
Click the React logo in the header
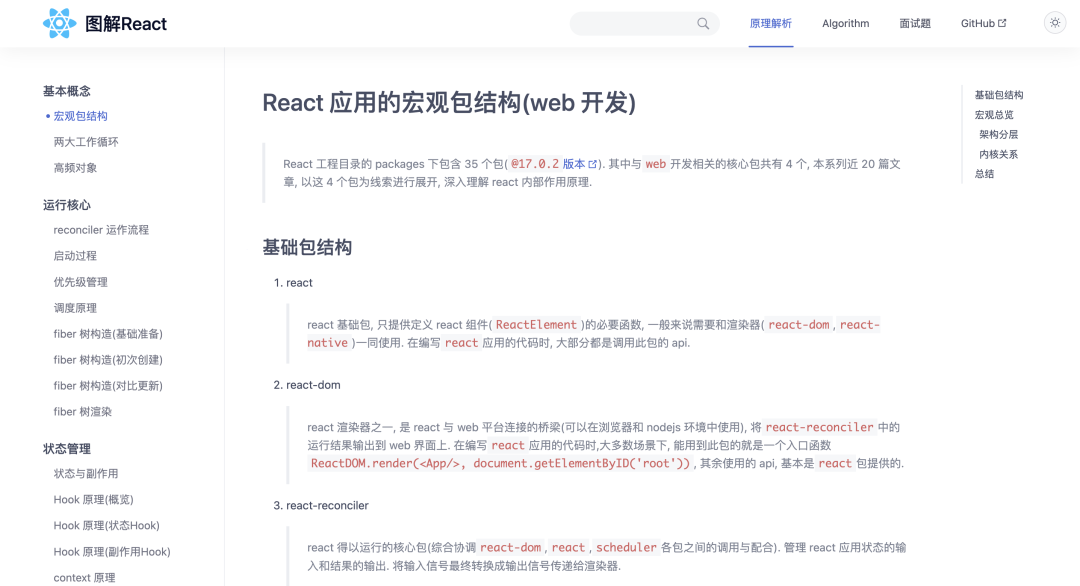point(59,22)
